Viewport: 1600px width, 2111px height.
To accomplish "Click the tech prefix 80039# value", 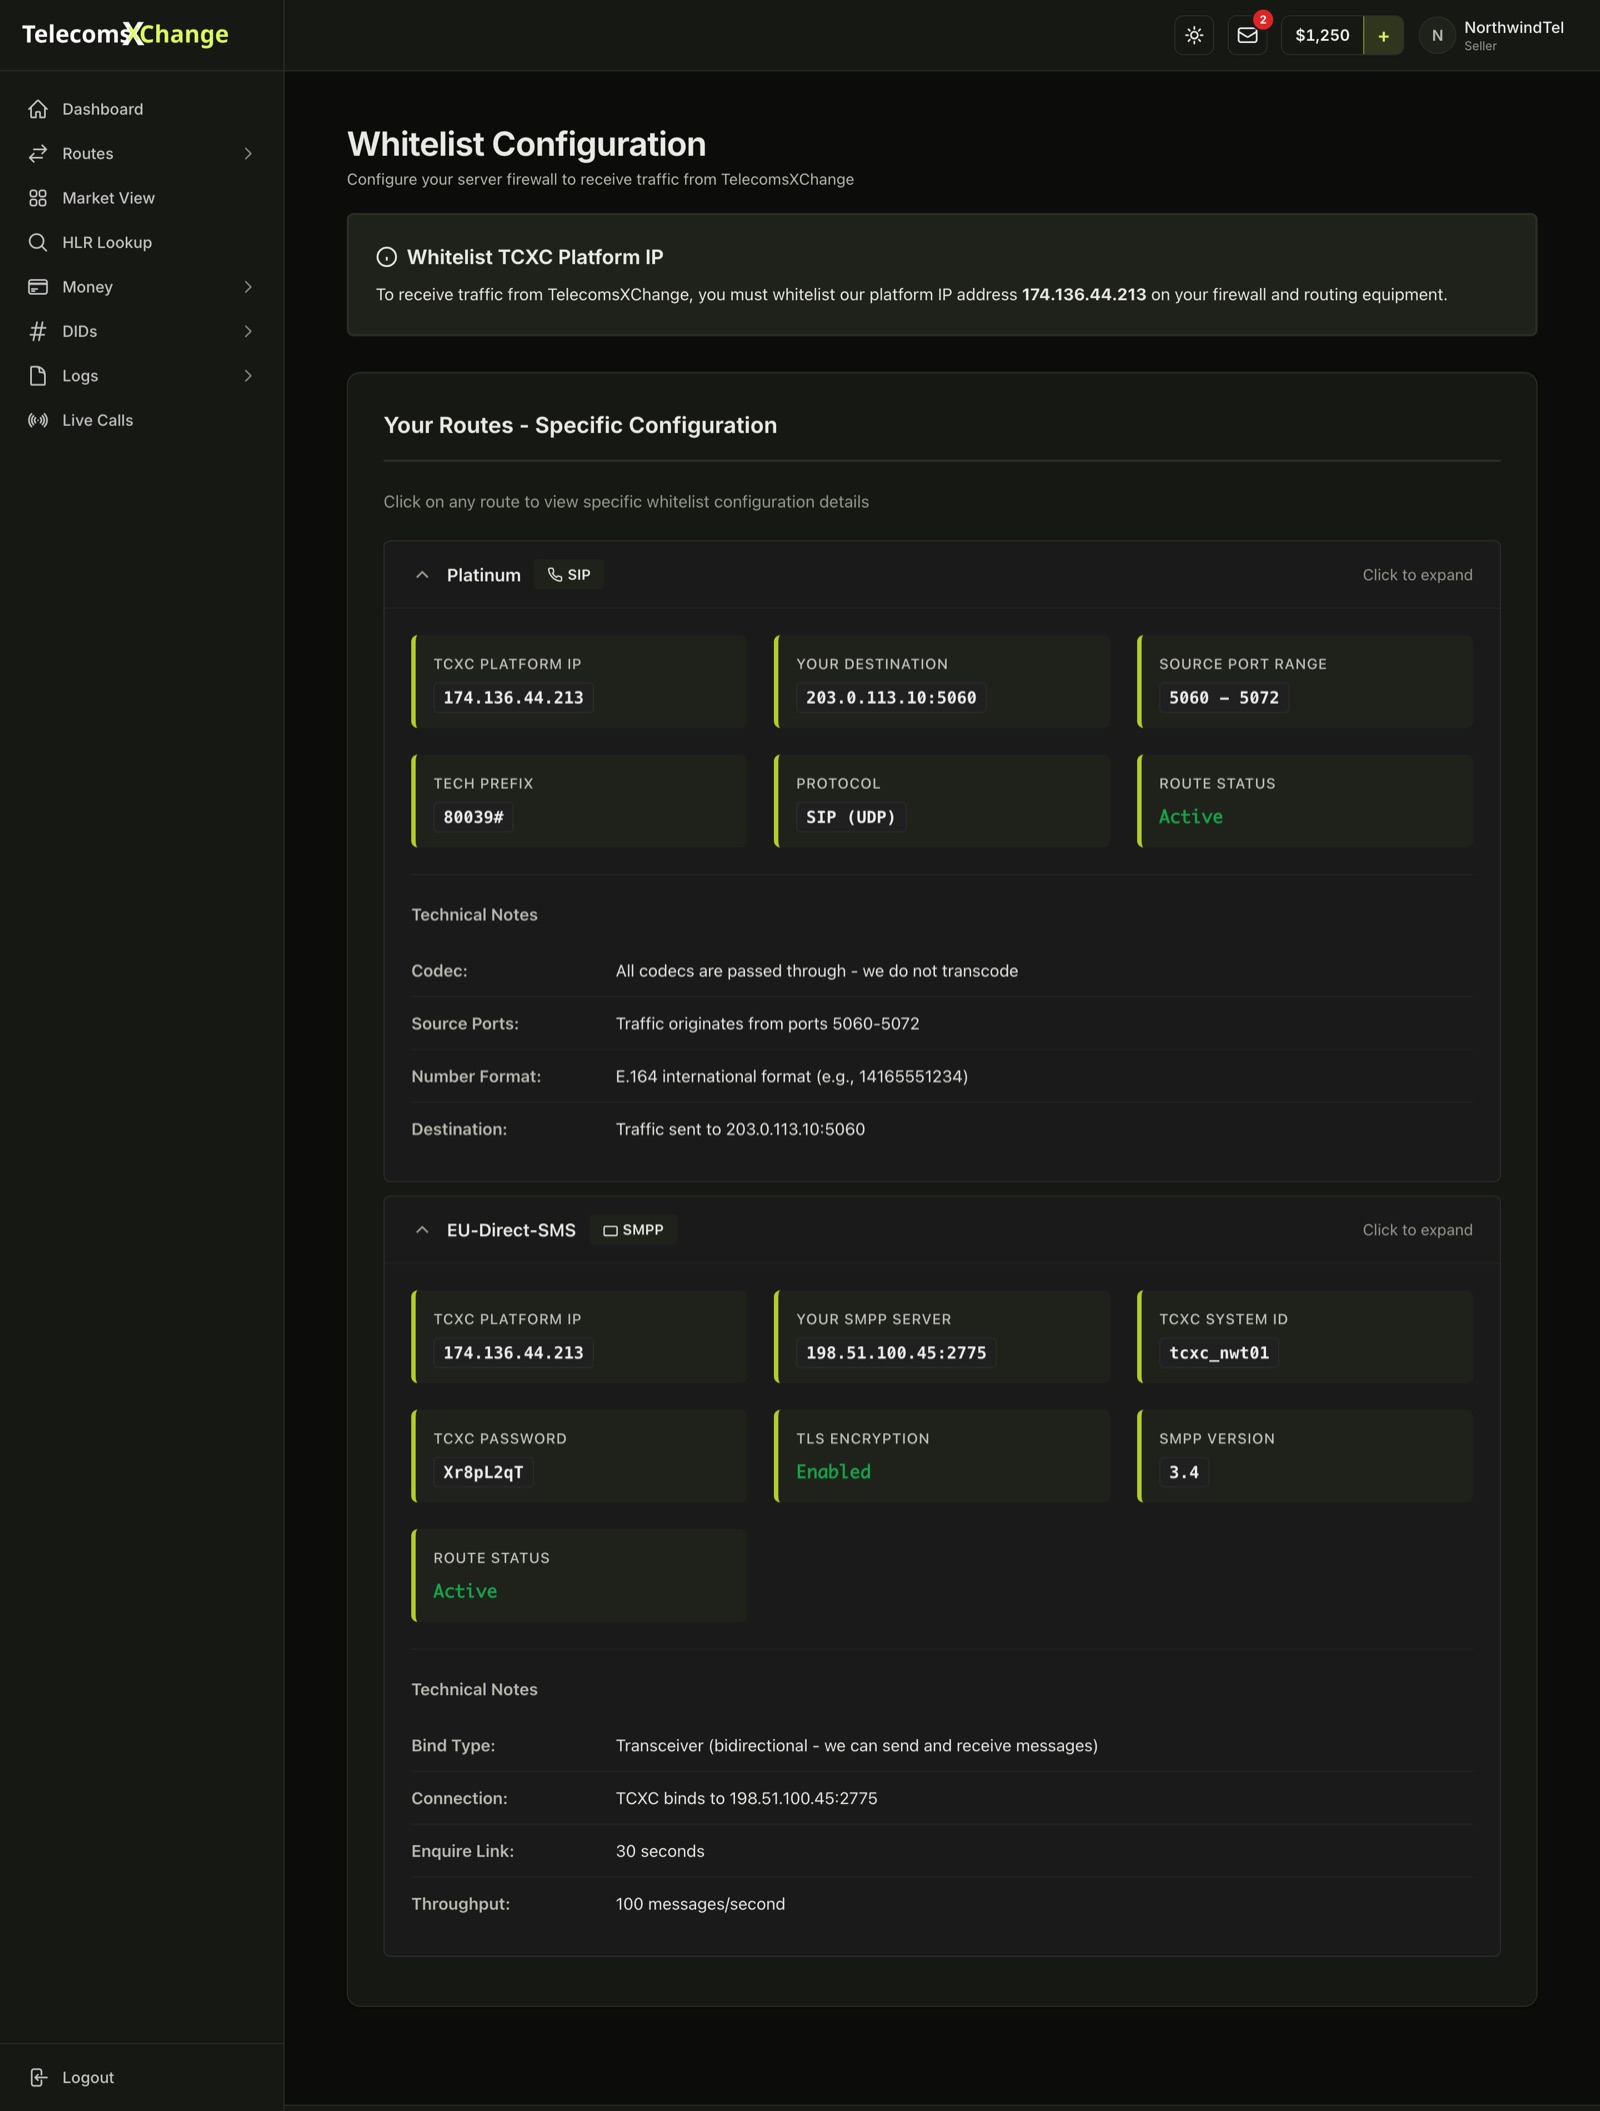I will point(473,817).
